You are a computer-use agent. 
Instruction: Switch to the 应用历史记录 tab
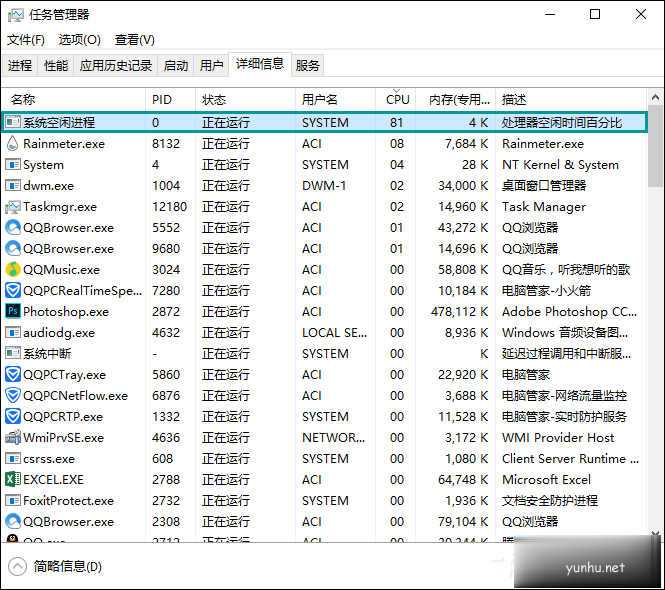(x=116, y=66)
